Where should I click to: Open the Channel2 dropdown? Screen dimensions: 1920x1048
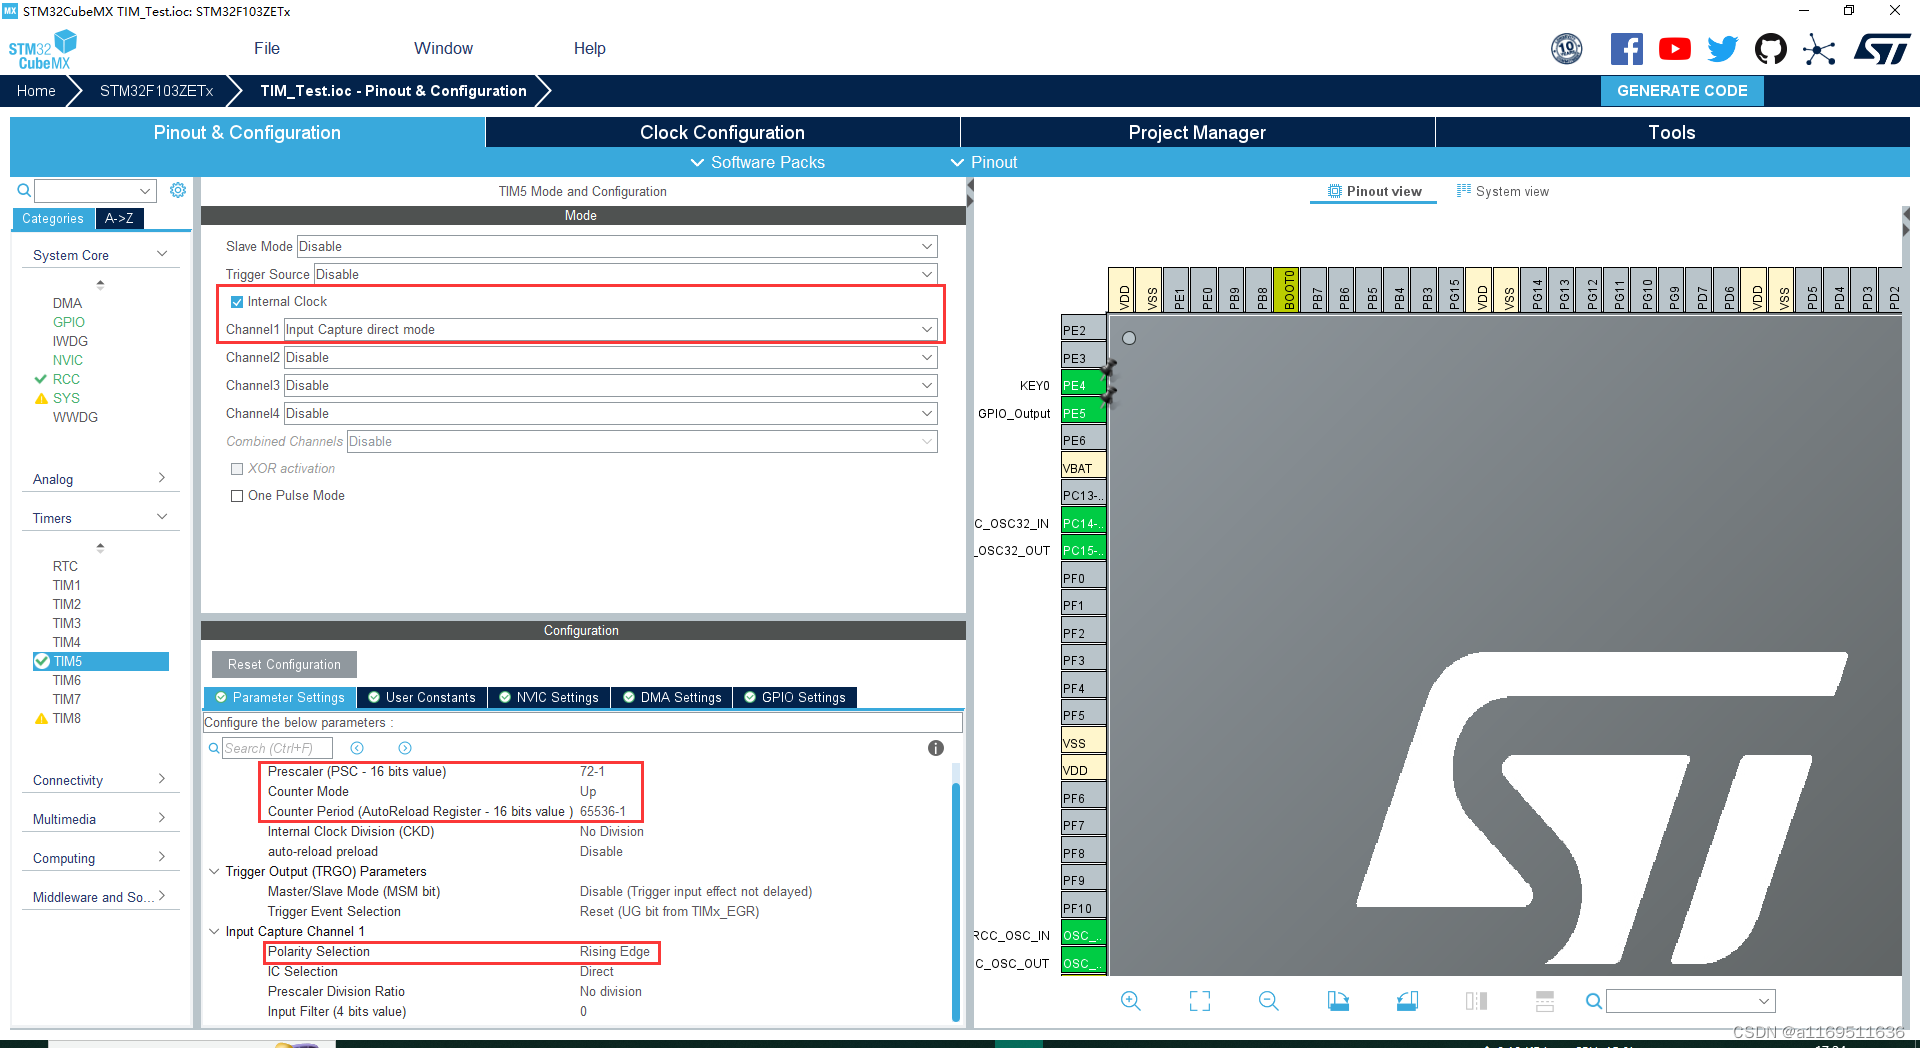[611, 357]
